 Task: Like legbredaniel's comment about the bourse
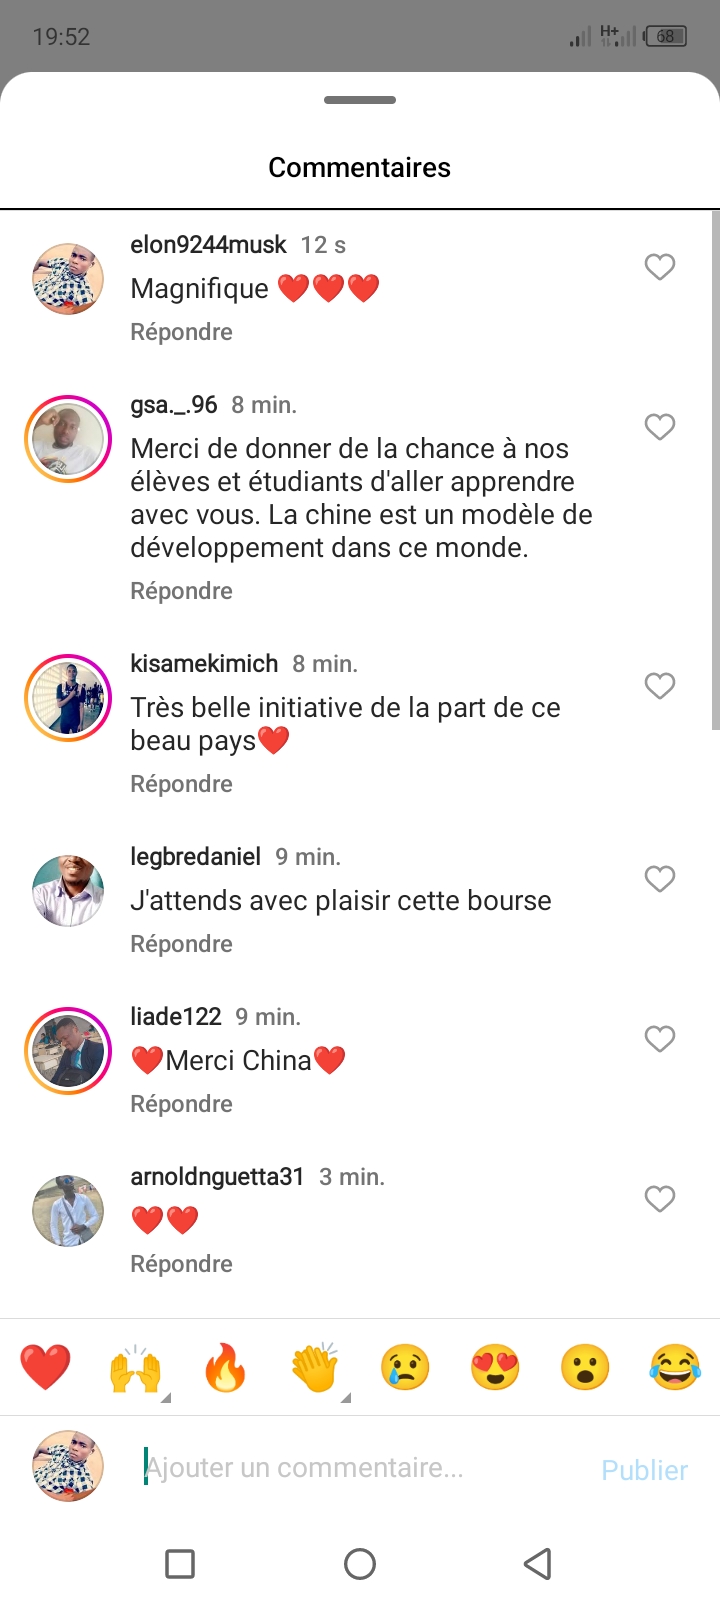659,879
